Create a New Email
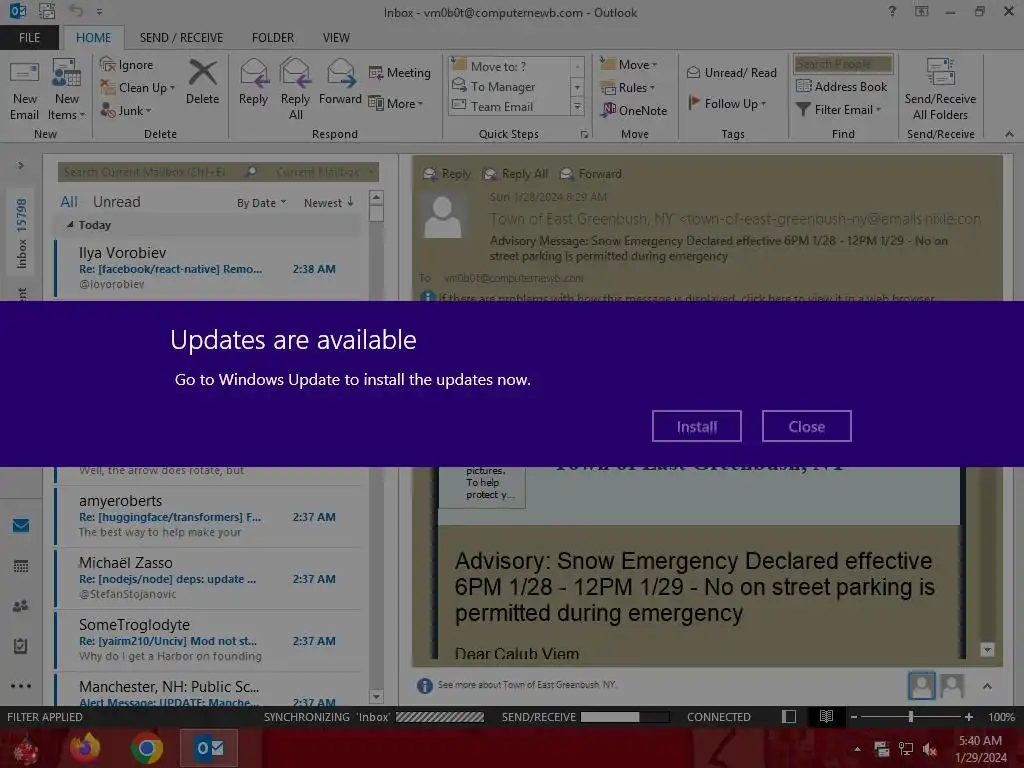This screenshot has width=1024, height=768. coord(24,91)
